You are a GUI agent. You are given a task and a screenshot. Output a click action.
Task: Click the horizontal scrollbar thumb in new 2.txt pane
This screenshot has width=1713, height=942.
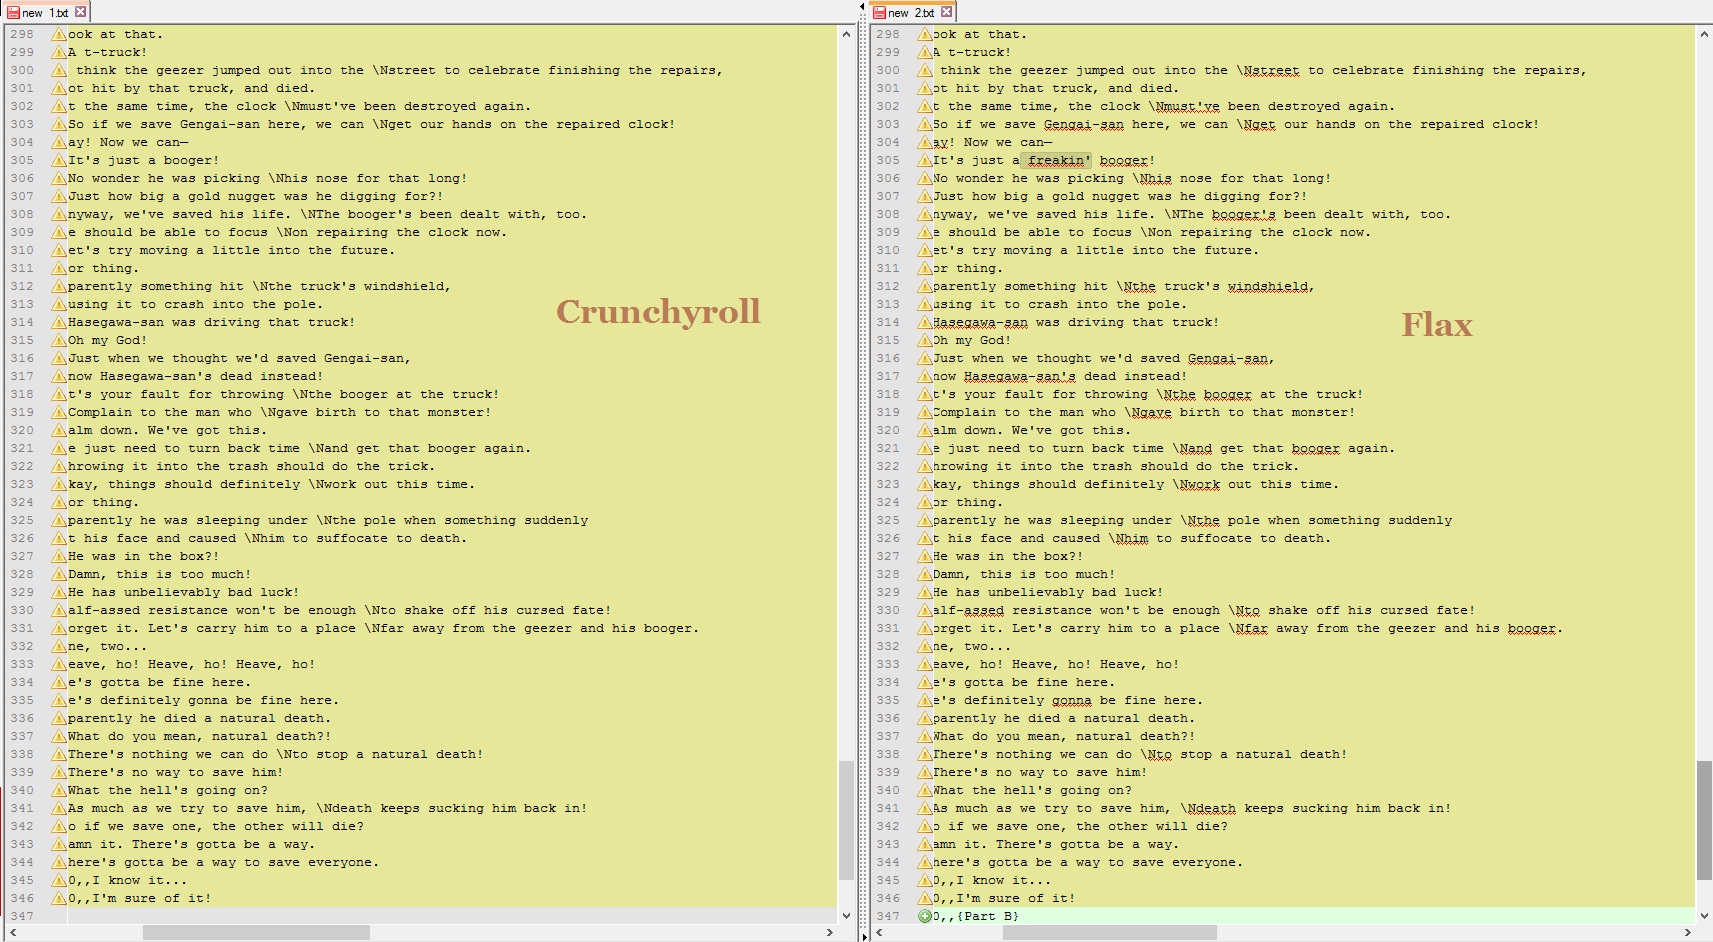(x=1109, y=932)
